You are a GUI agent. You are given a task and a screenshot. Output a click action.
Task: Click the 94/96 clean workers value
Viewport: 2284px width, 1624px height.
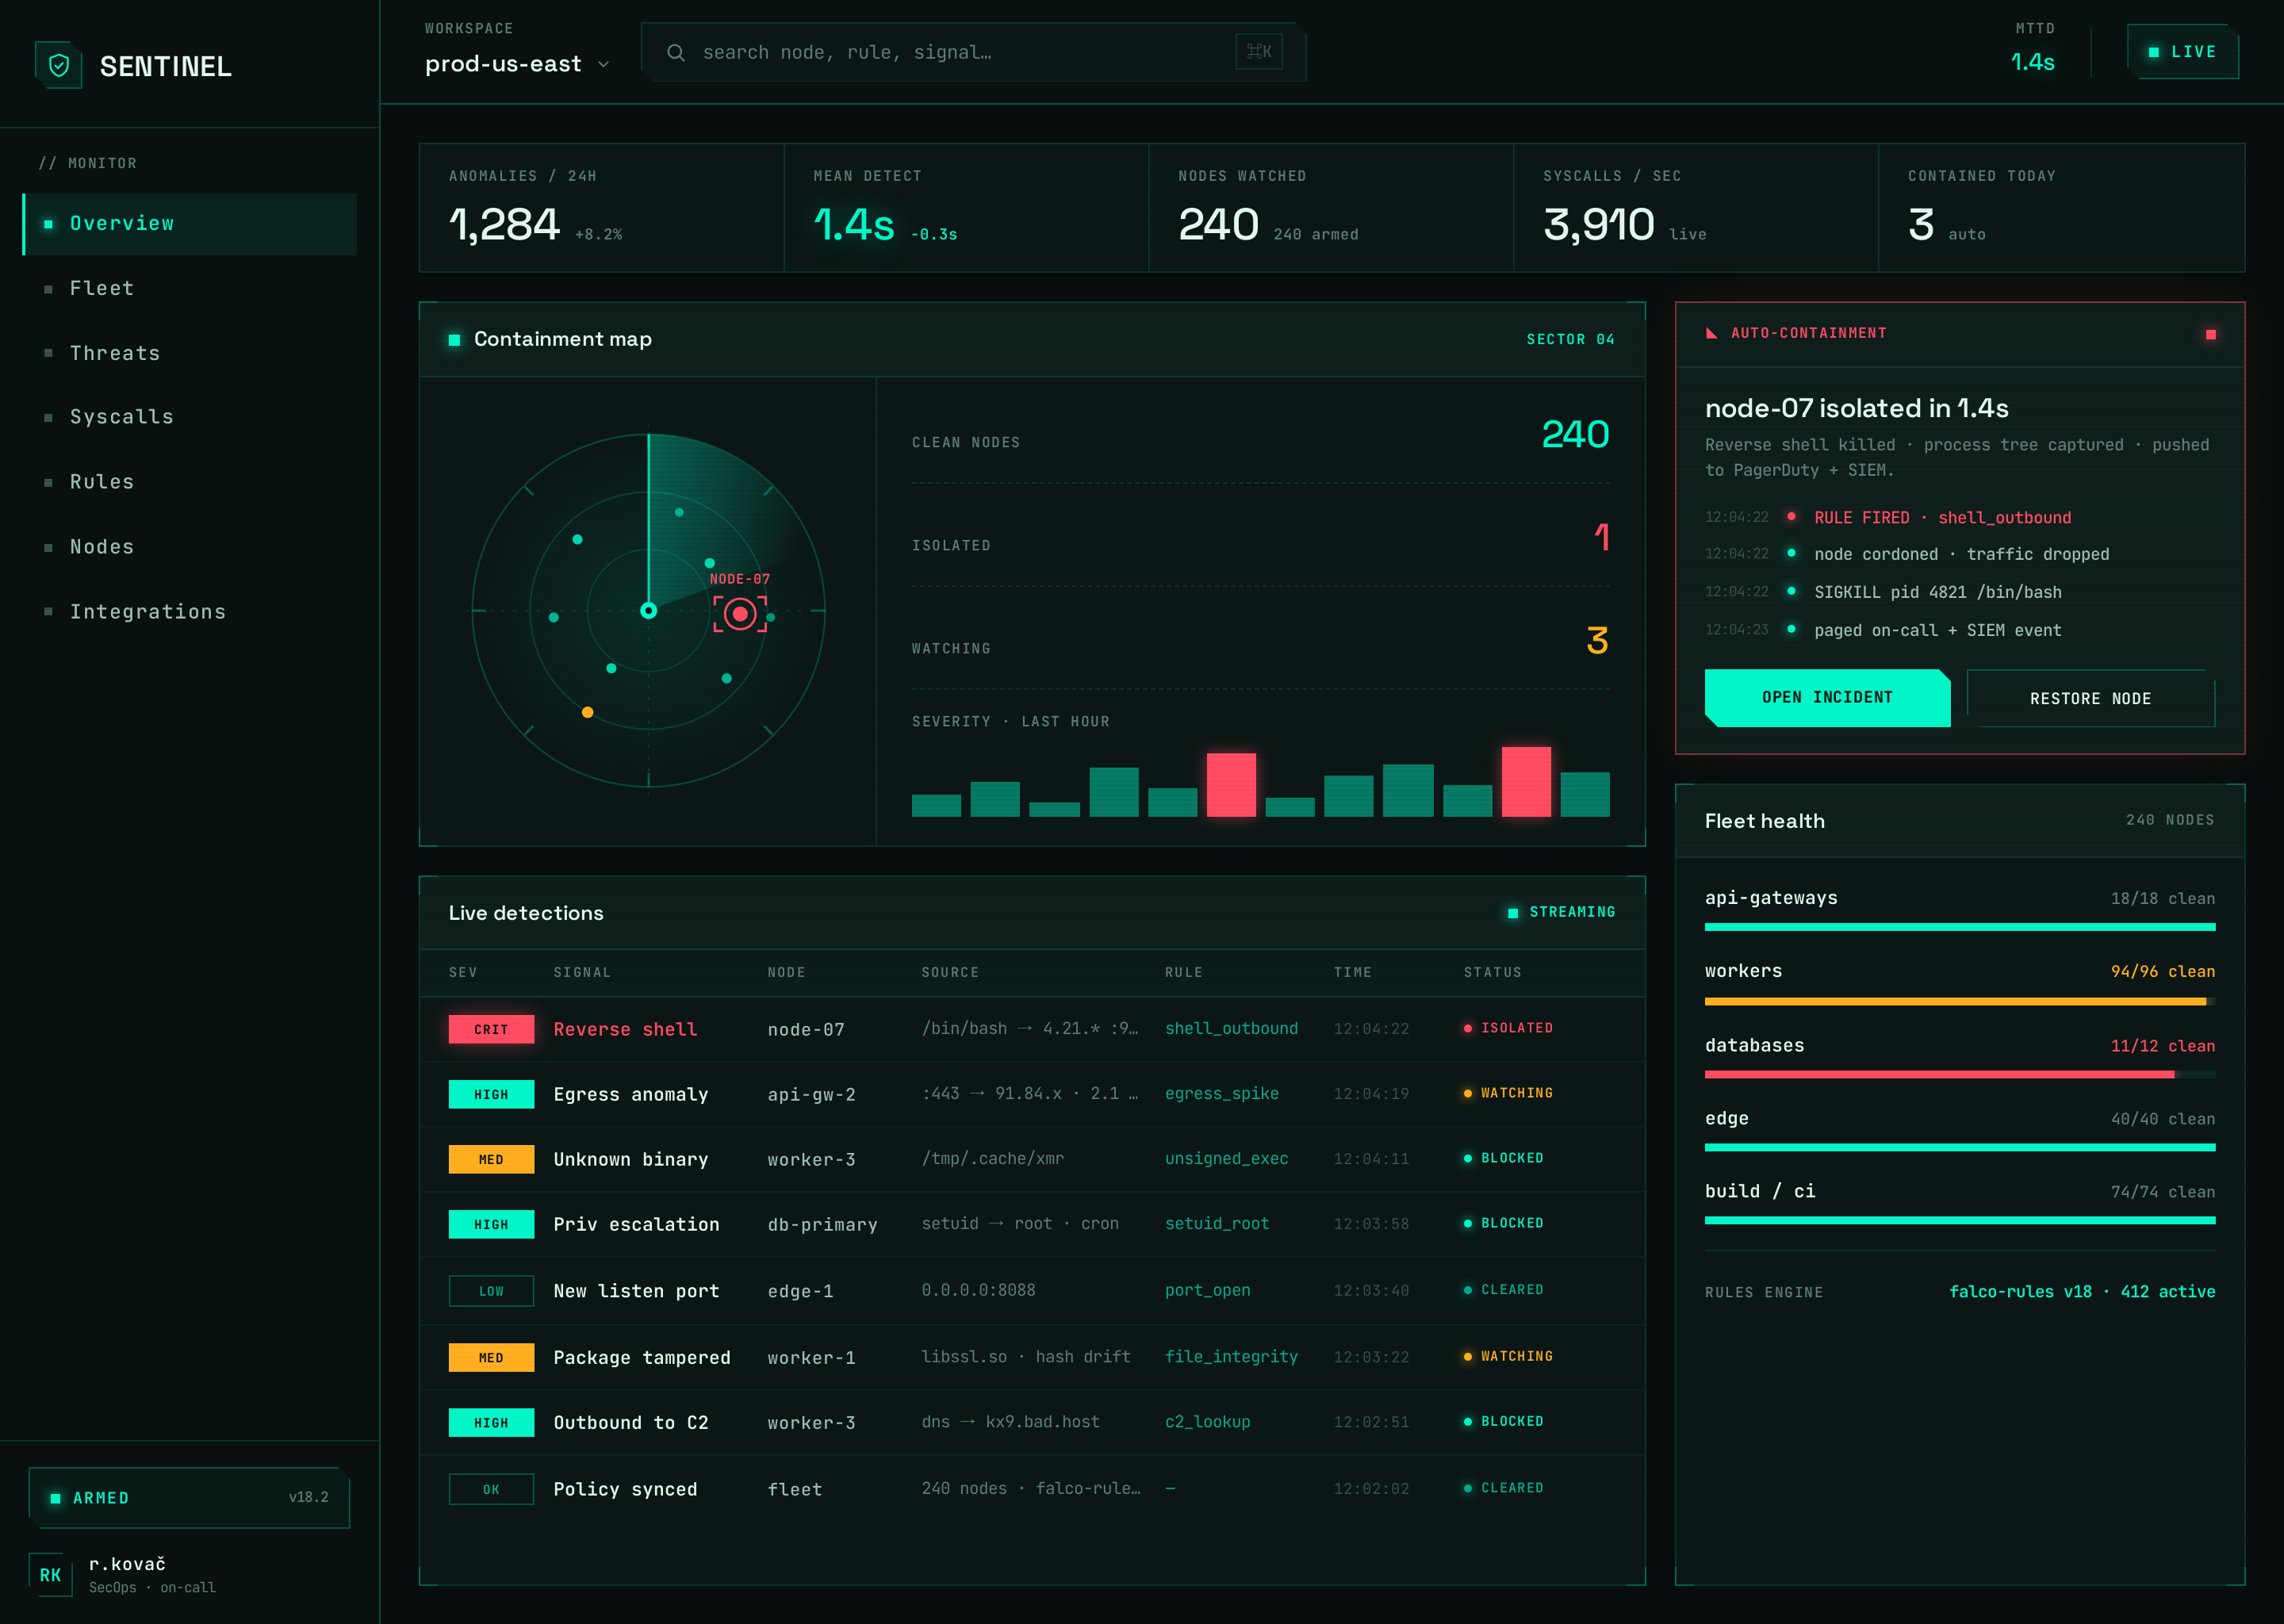tap(2162, 971)
